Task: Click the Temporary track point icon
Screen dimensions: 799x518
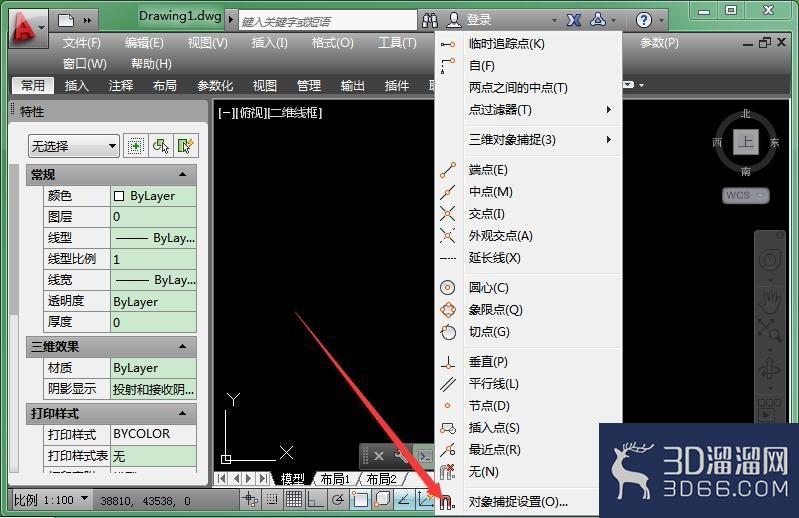Action: pyautogui.click(x=447, y=44)
